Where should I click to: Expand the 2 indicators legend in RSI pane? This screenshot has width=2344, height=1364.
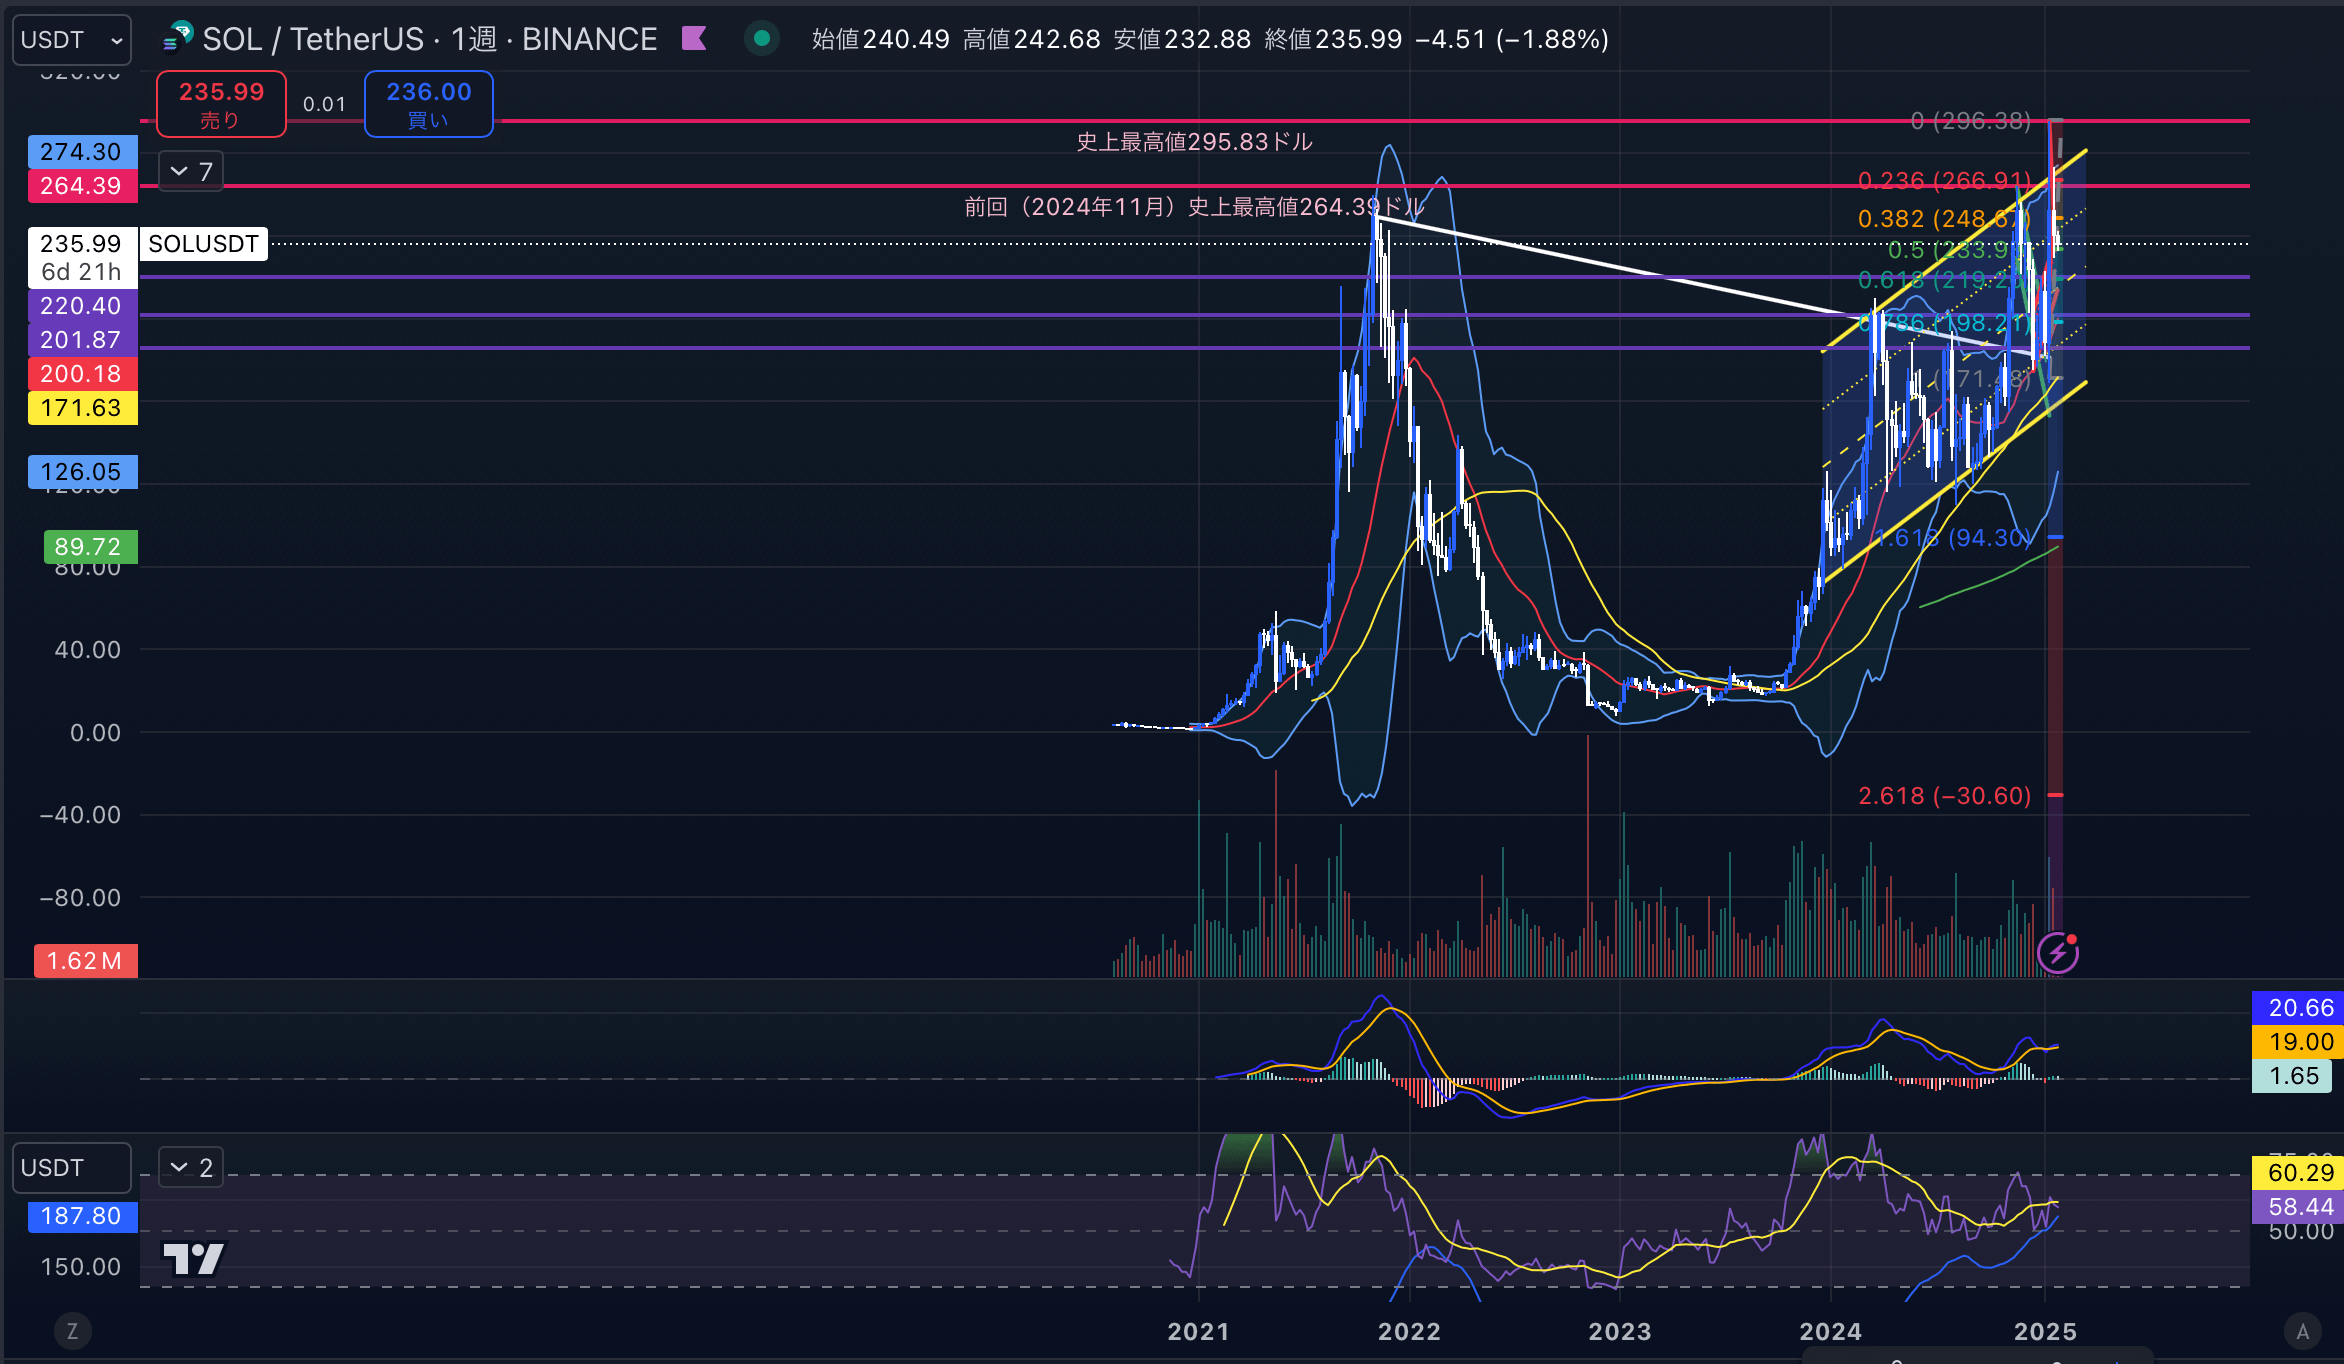click(x=191, y=1167)
